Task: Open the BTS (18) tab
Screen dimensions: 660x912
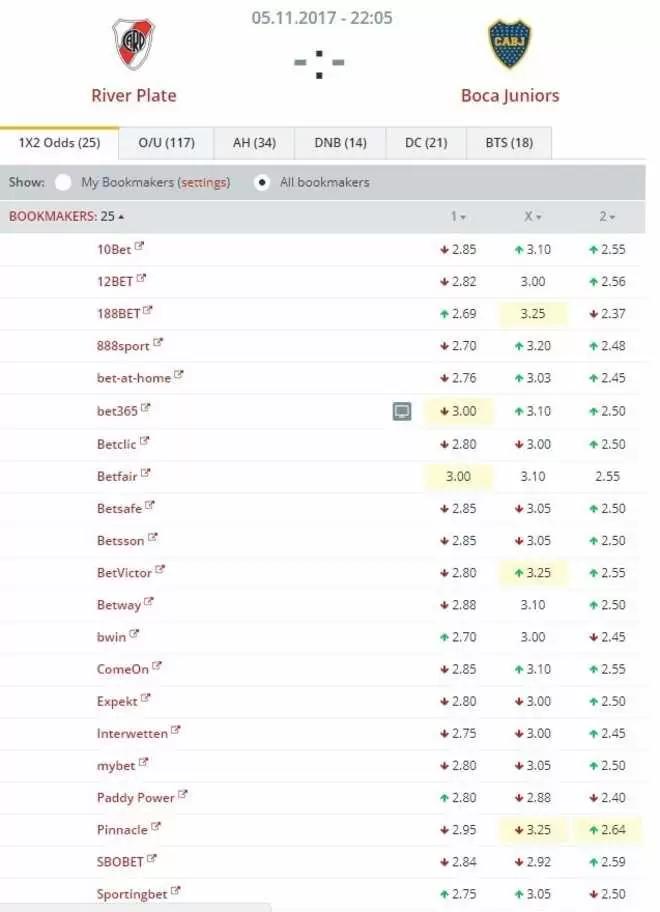Action: (509, 143)
